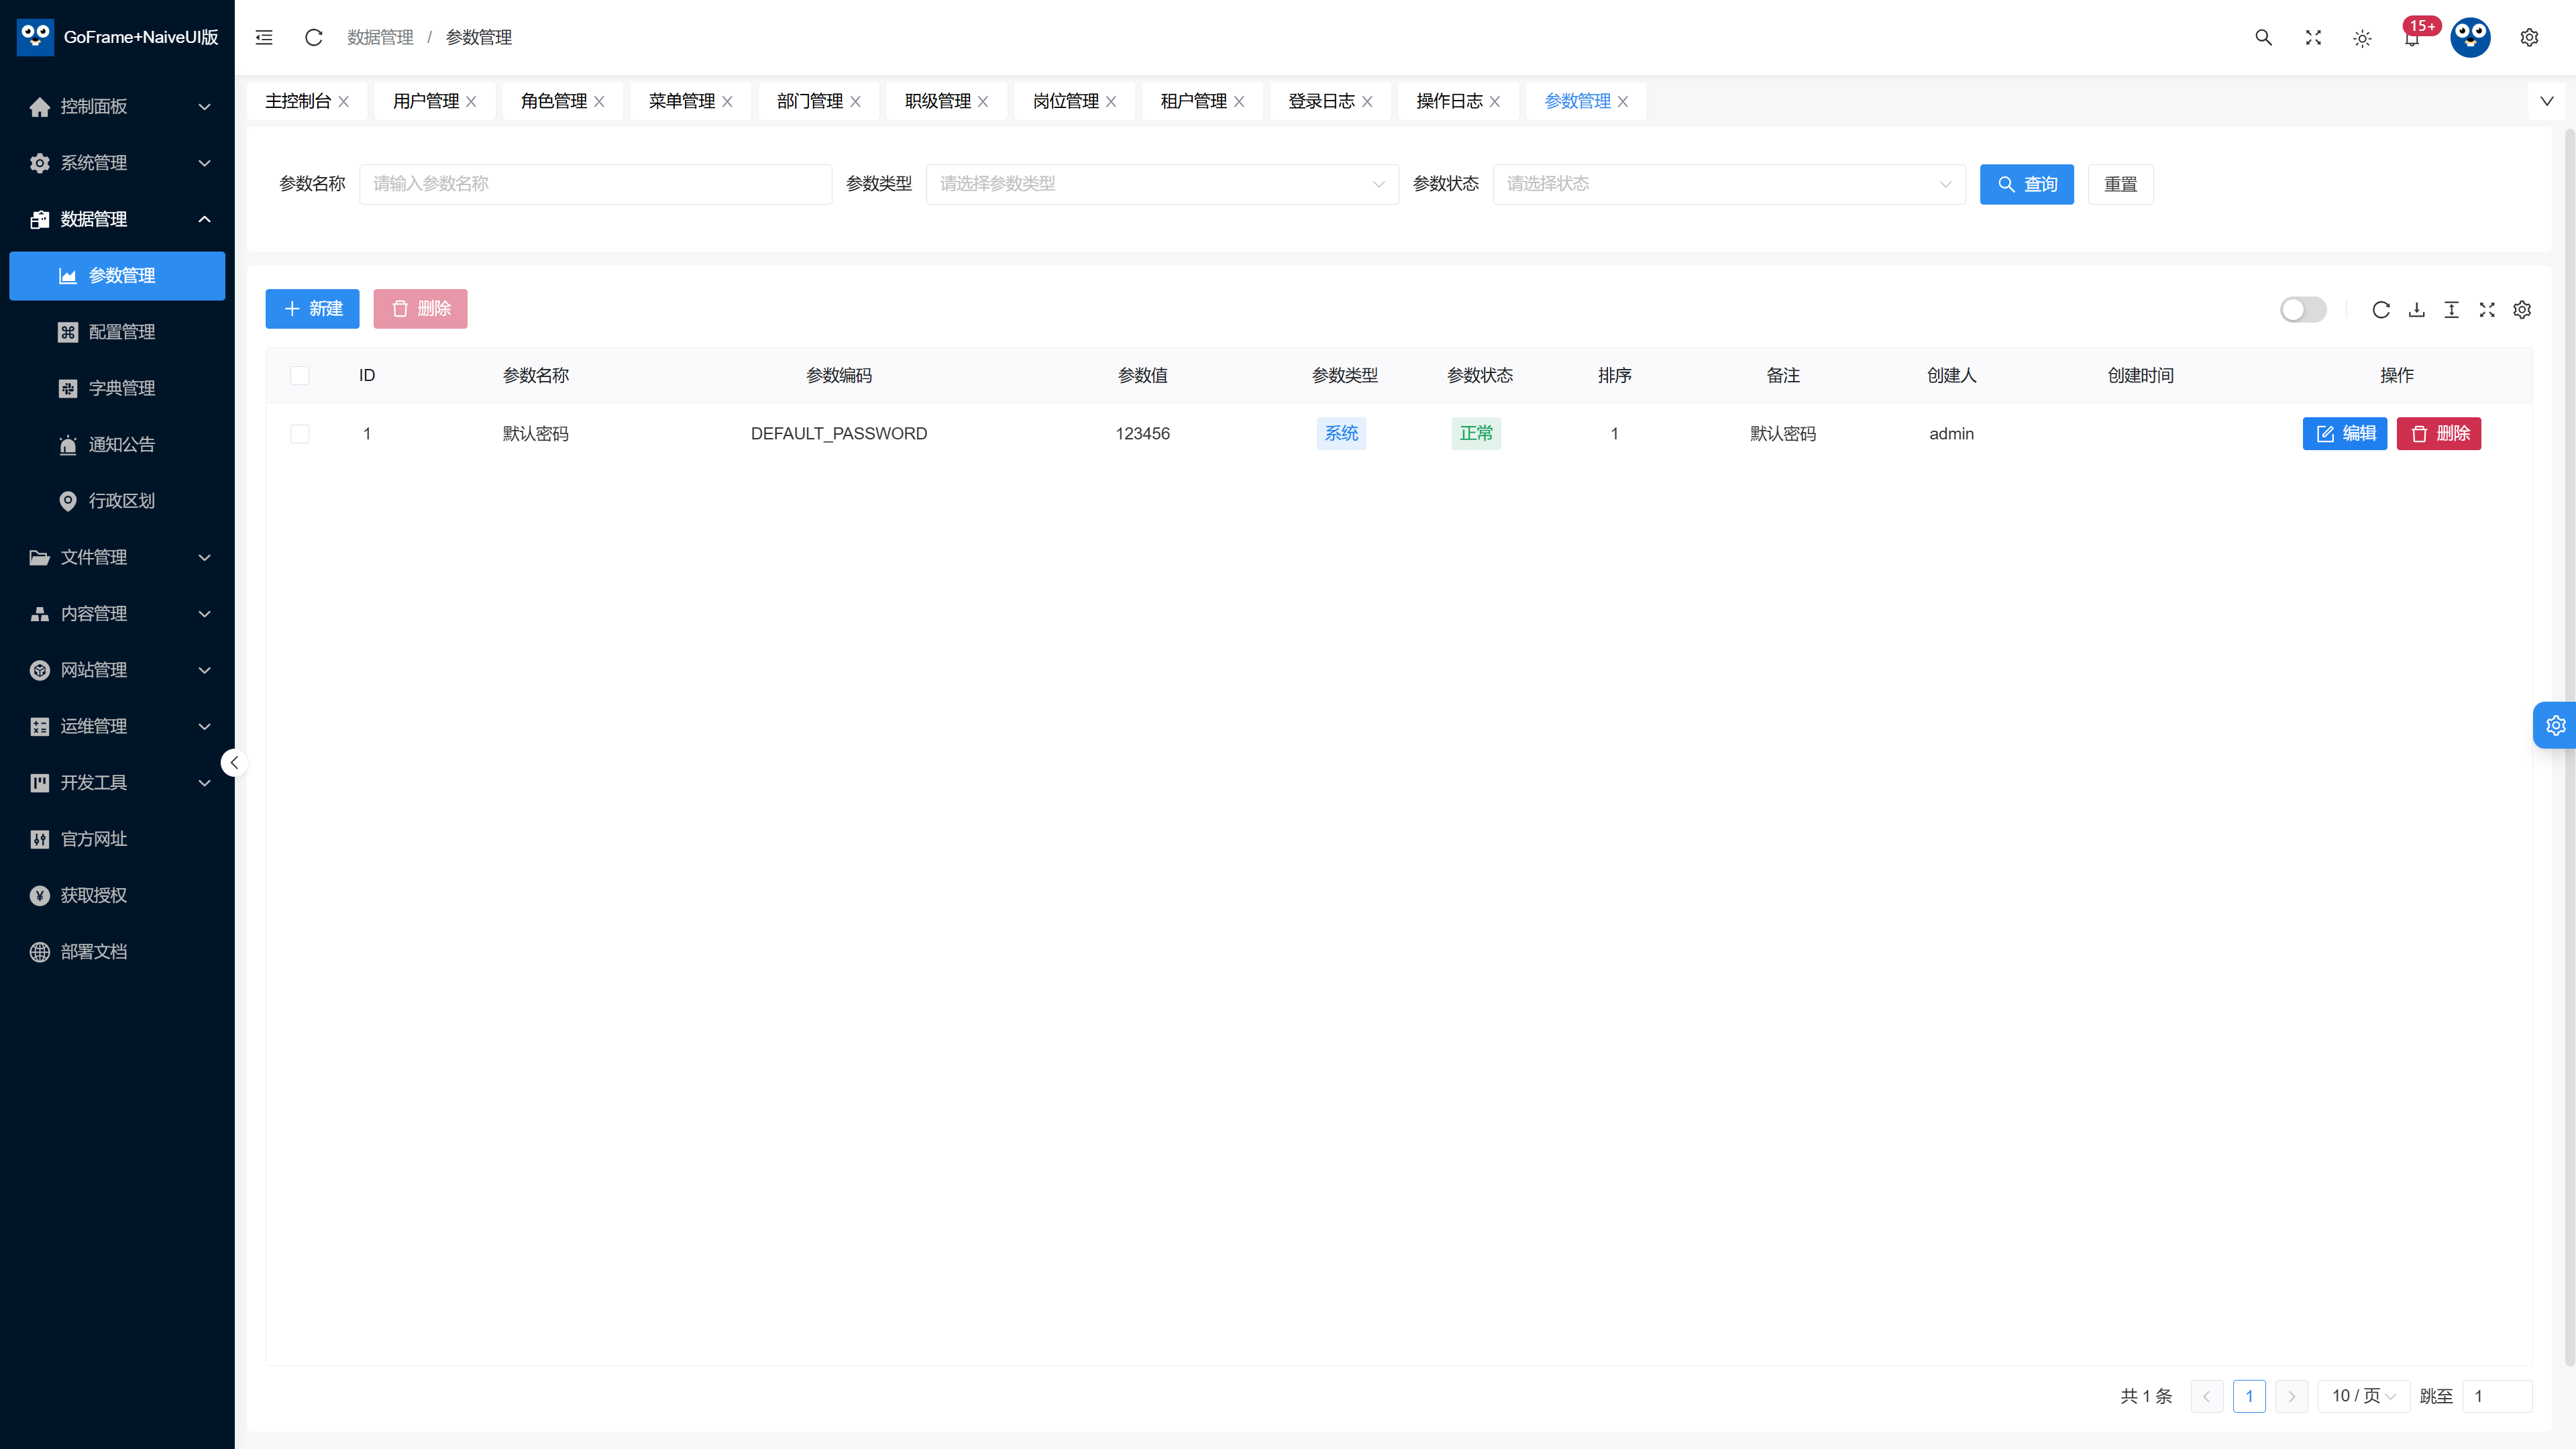Open the 10 / 页 page size selector
Screen dimensions: 2576x1449
click(2363, 1395)
